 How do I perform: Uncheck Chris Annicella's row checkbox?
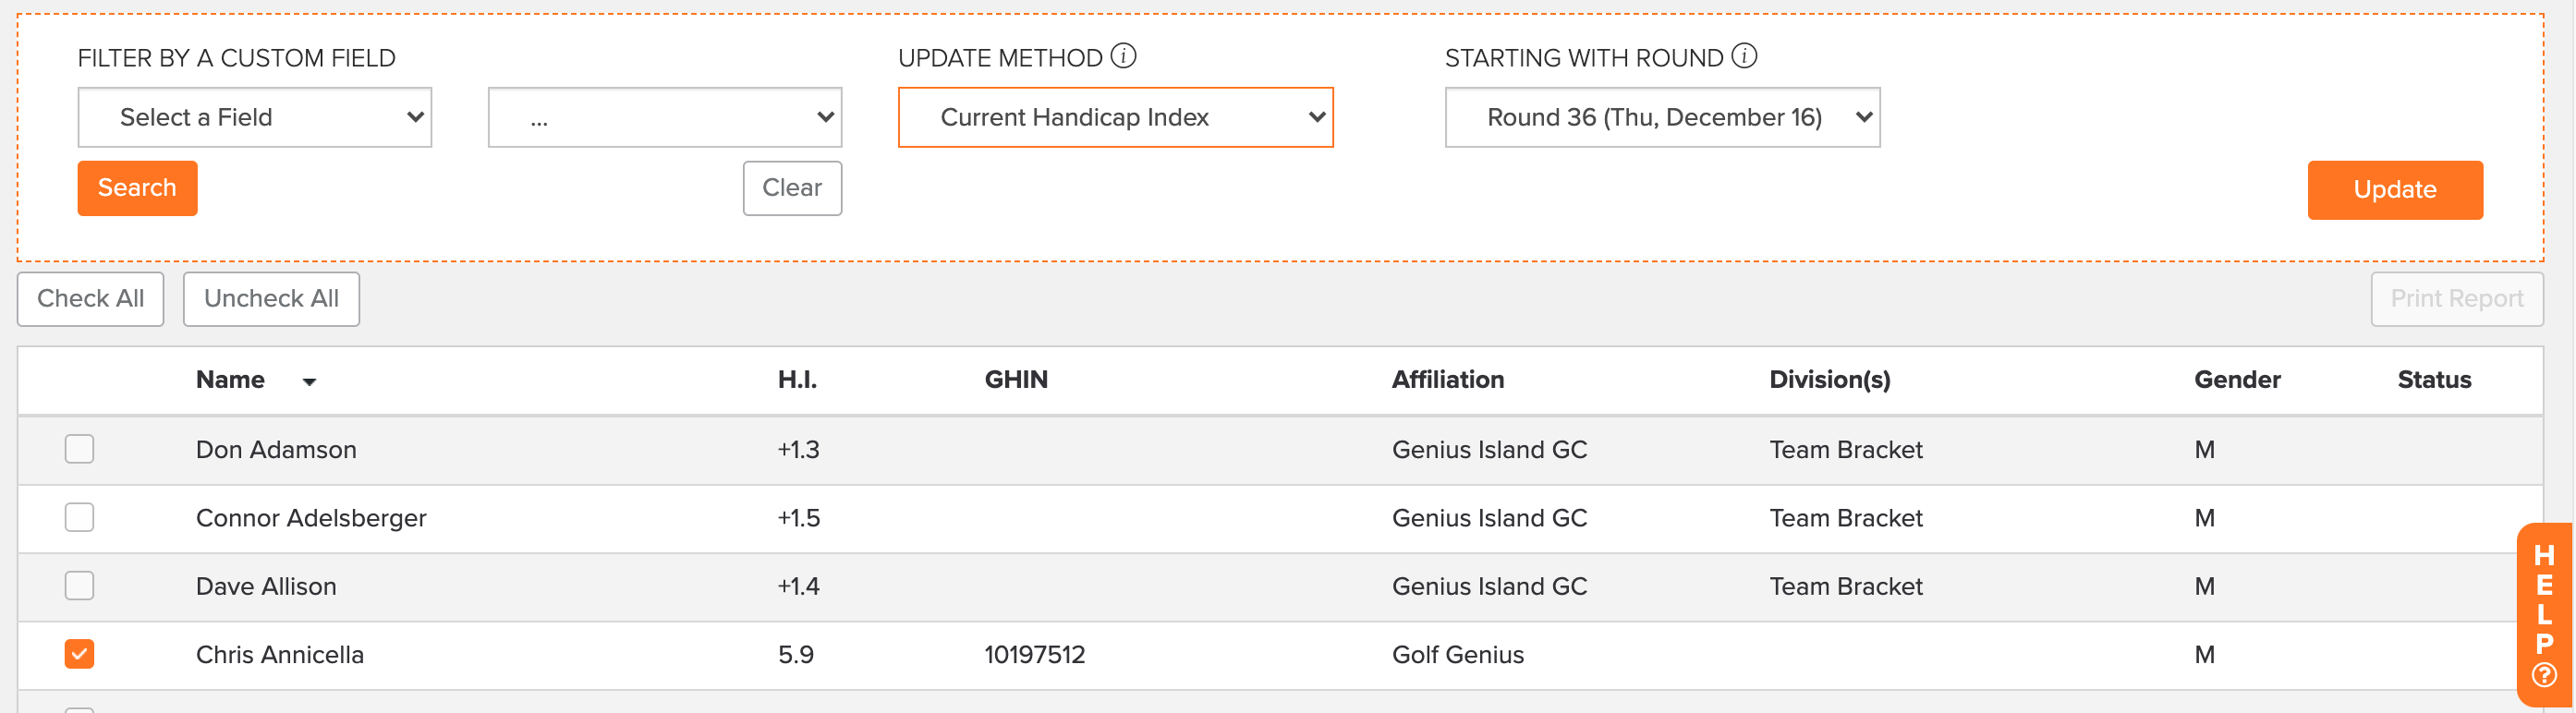coord(79,654)
